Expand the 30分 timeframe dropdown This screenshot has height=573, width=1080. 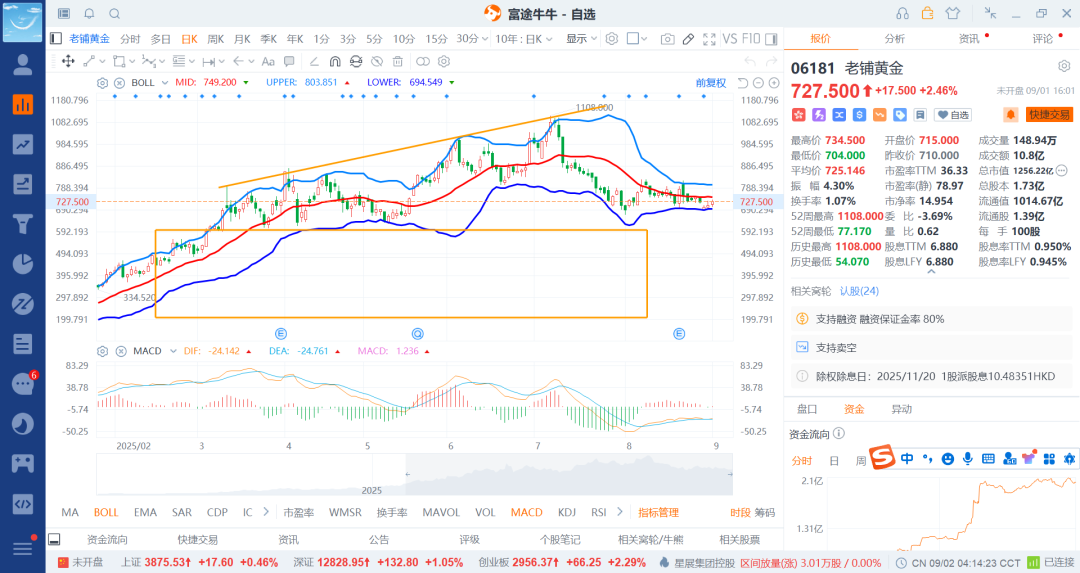pos(485,39)
